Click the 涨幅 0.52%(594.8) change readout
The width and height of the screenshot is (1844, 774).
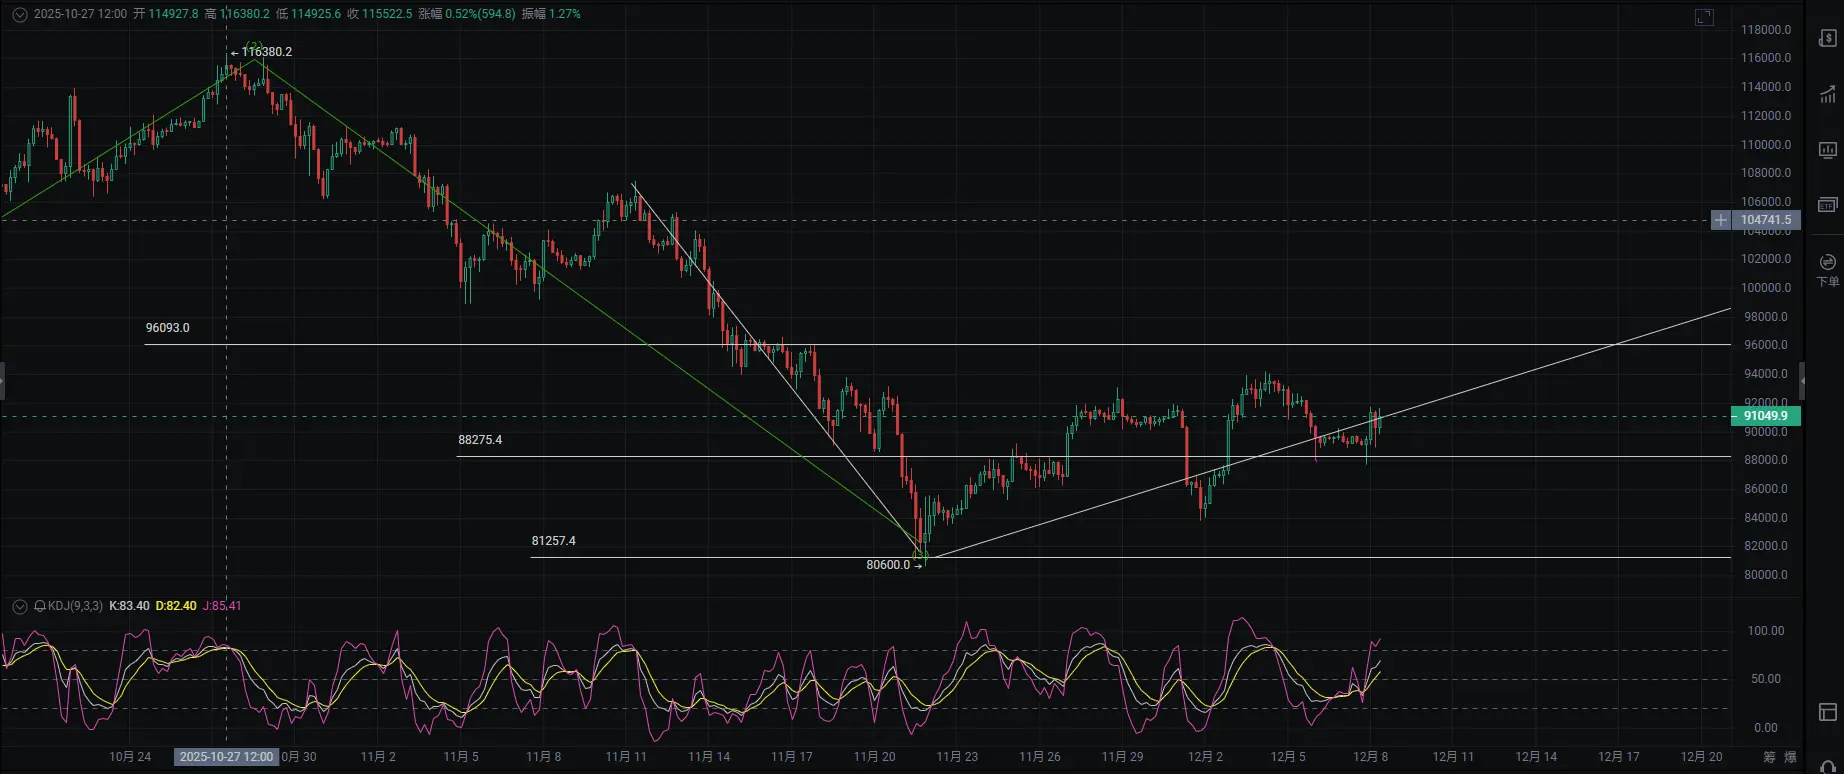467,14
